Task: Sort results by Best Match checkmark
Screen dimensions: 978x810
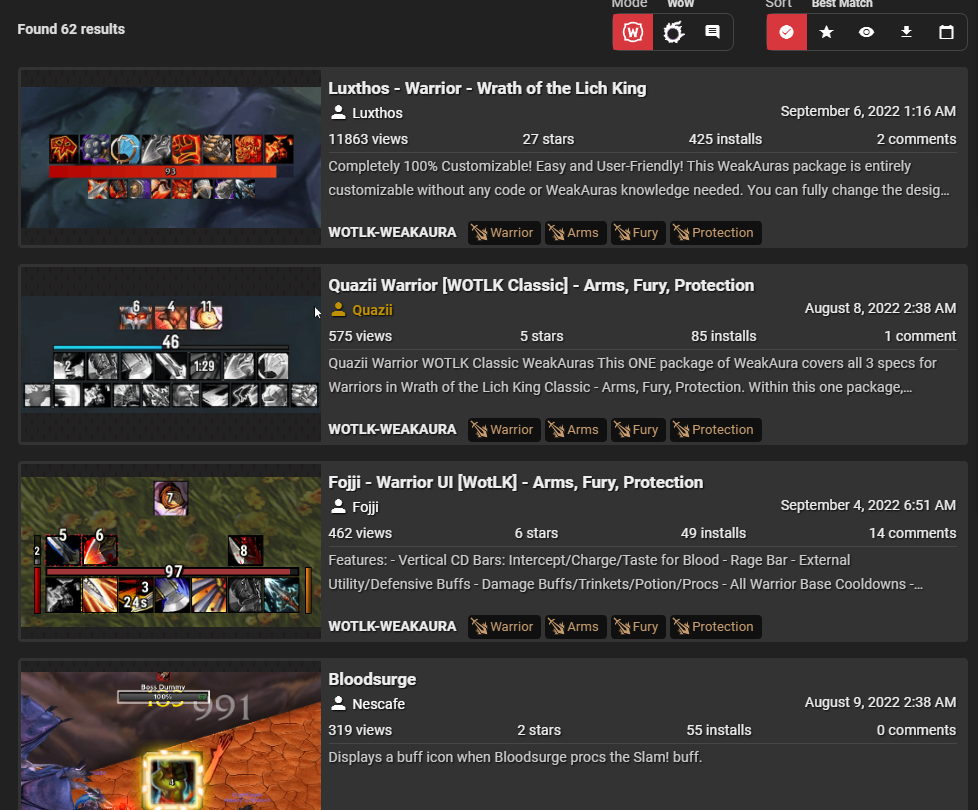Action: (x=787, y=32)
